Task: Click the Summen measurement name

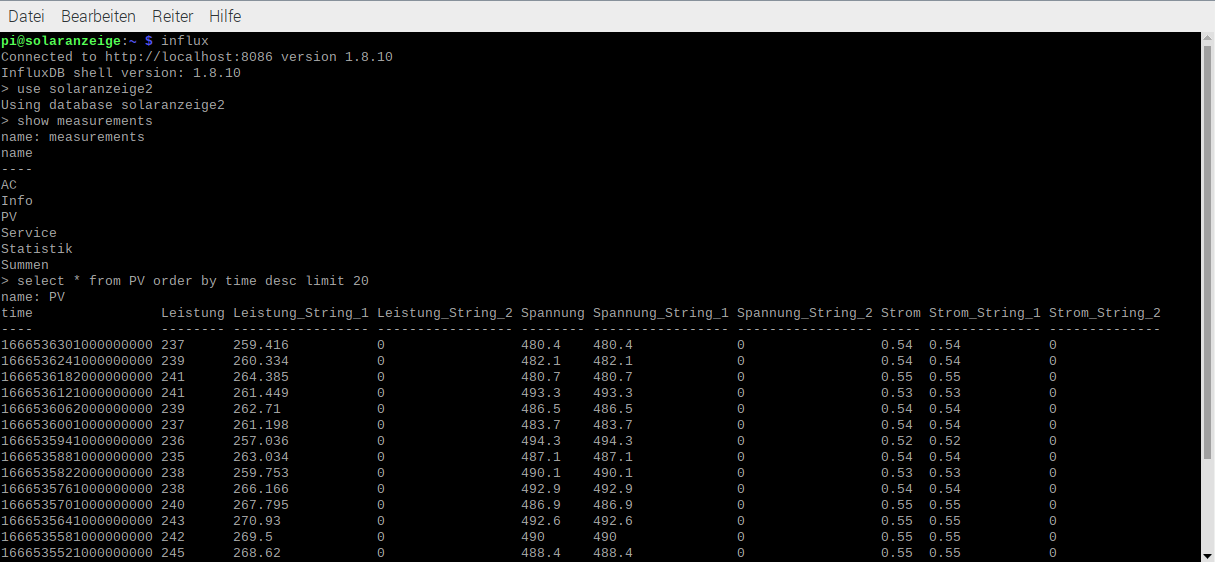Action: [x=25, y=265]
